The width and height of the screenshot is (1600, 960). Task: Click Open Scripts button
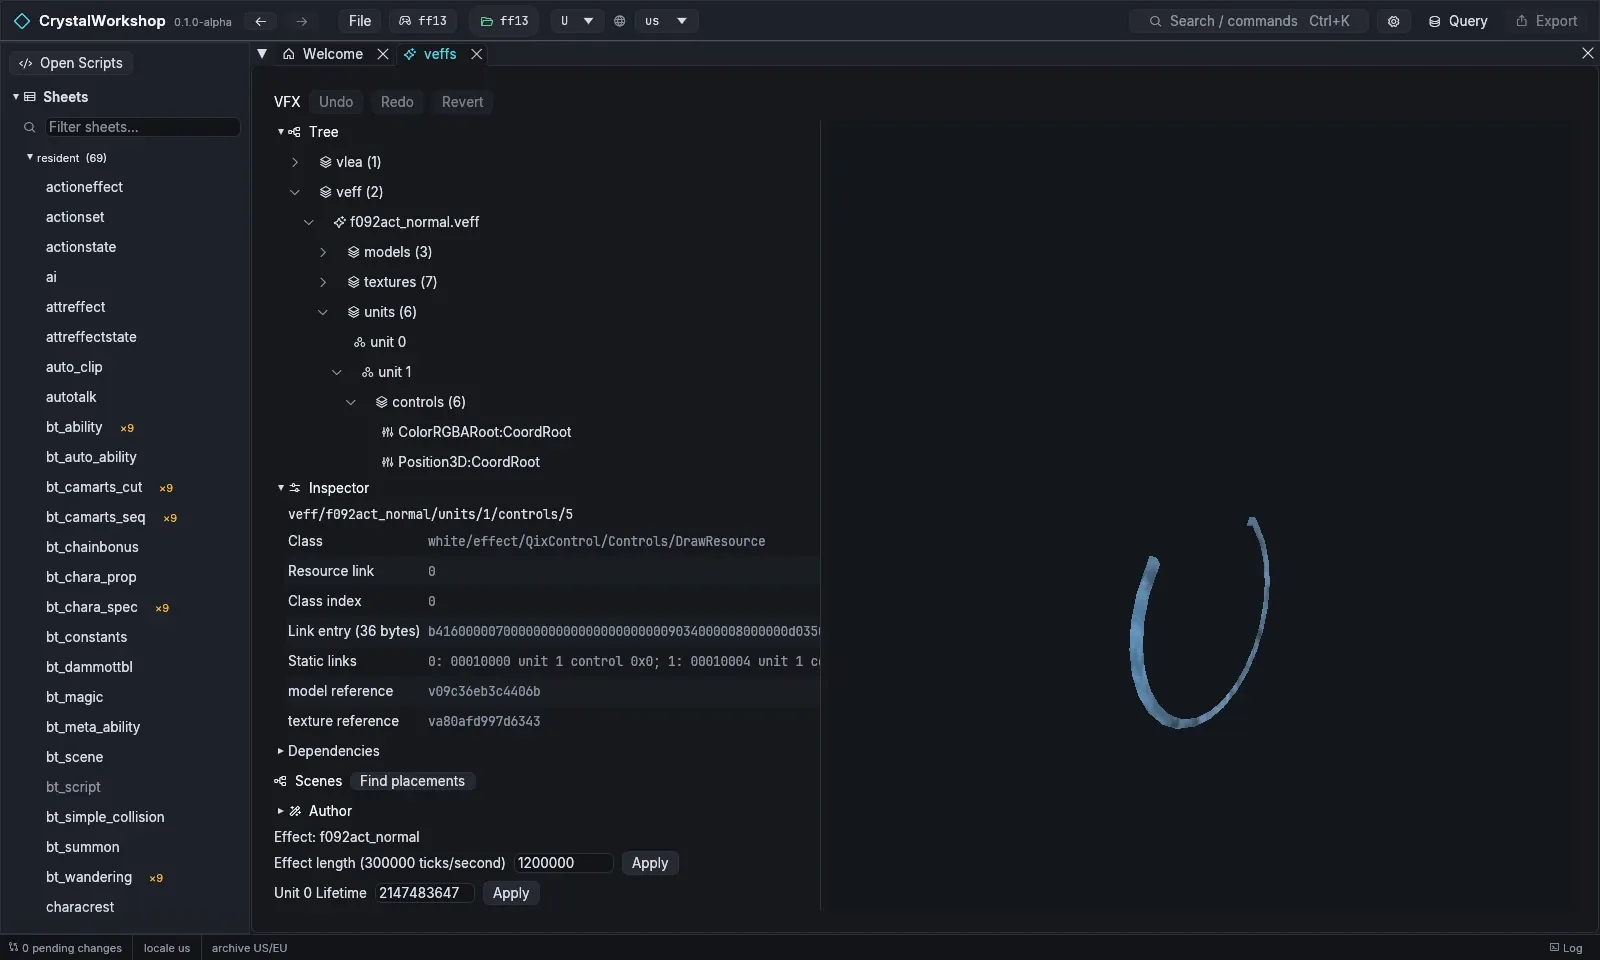pyautogui.click(x=71, y=63)
